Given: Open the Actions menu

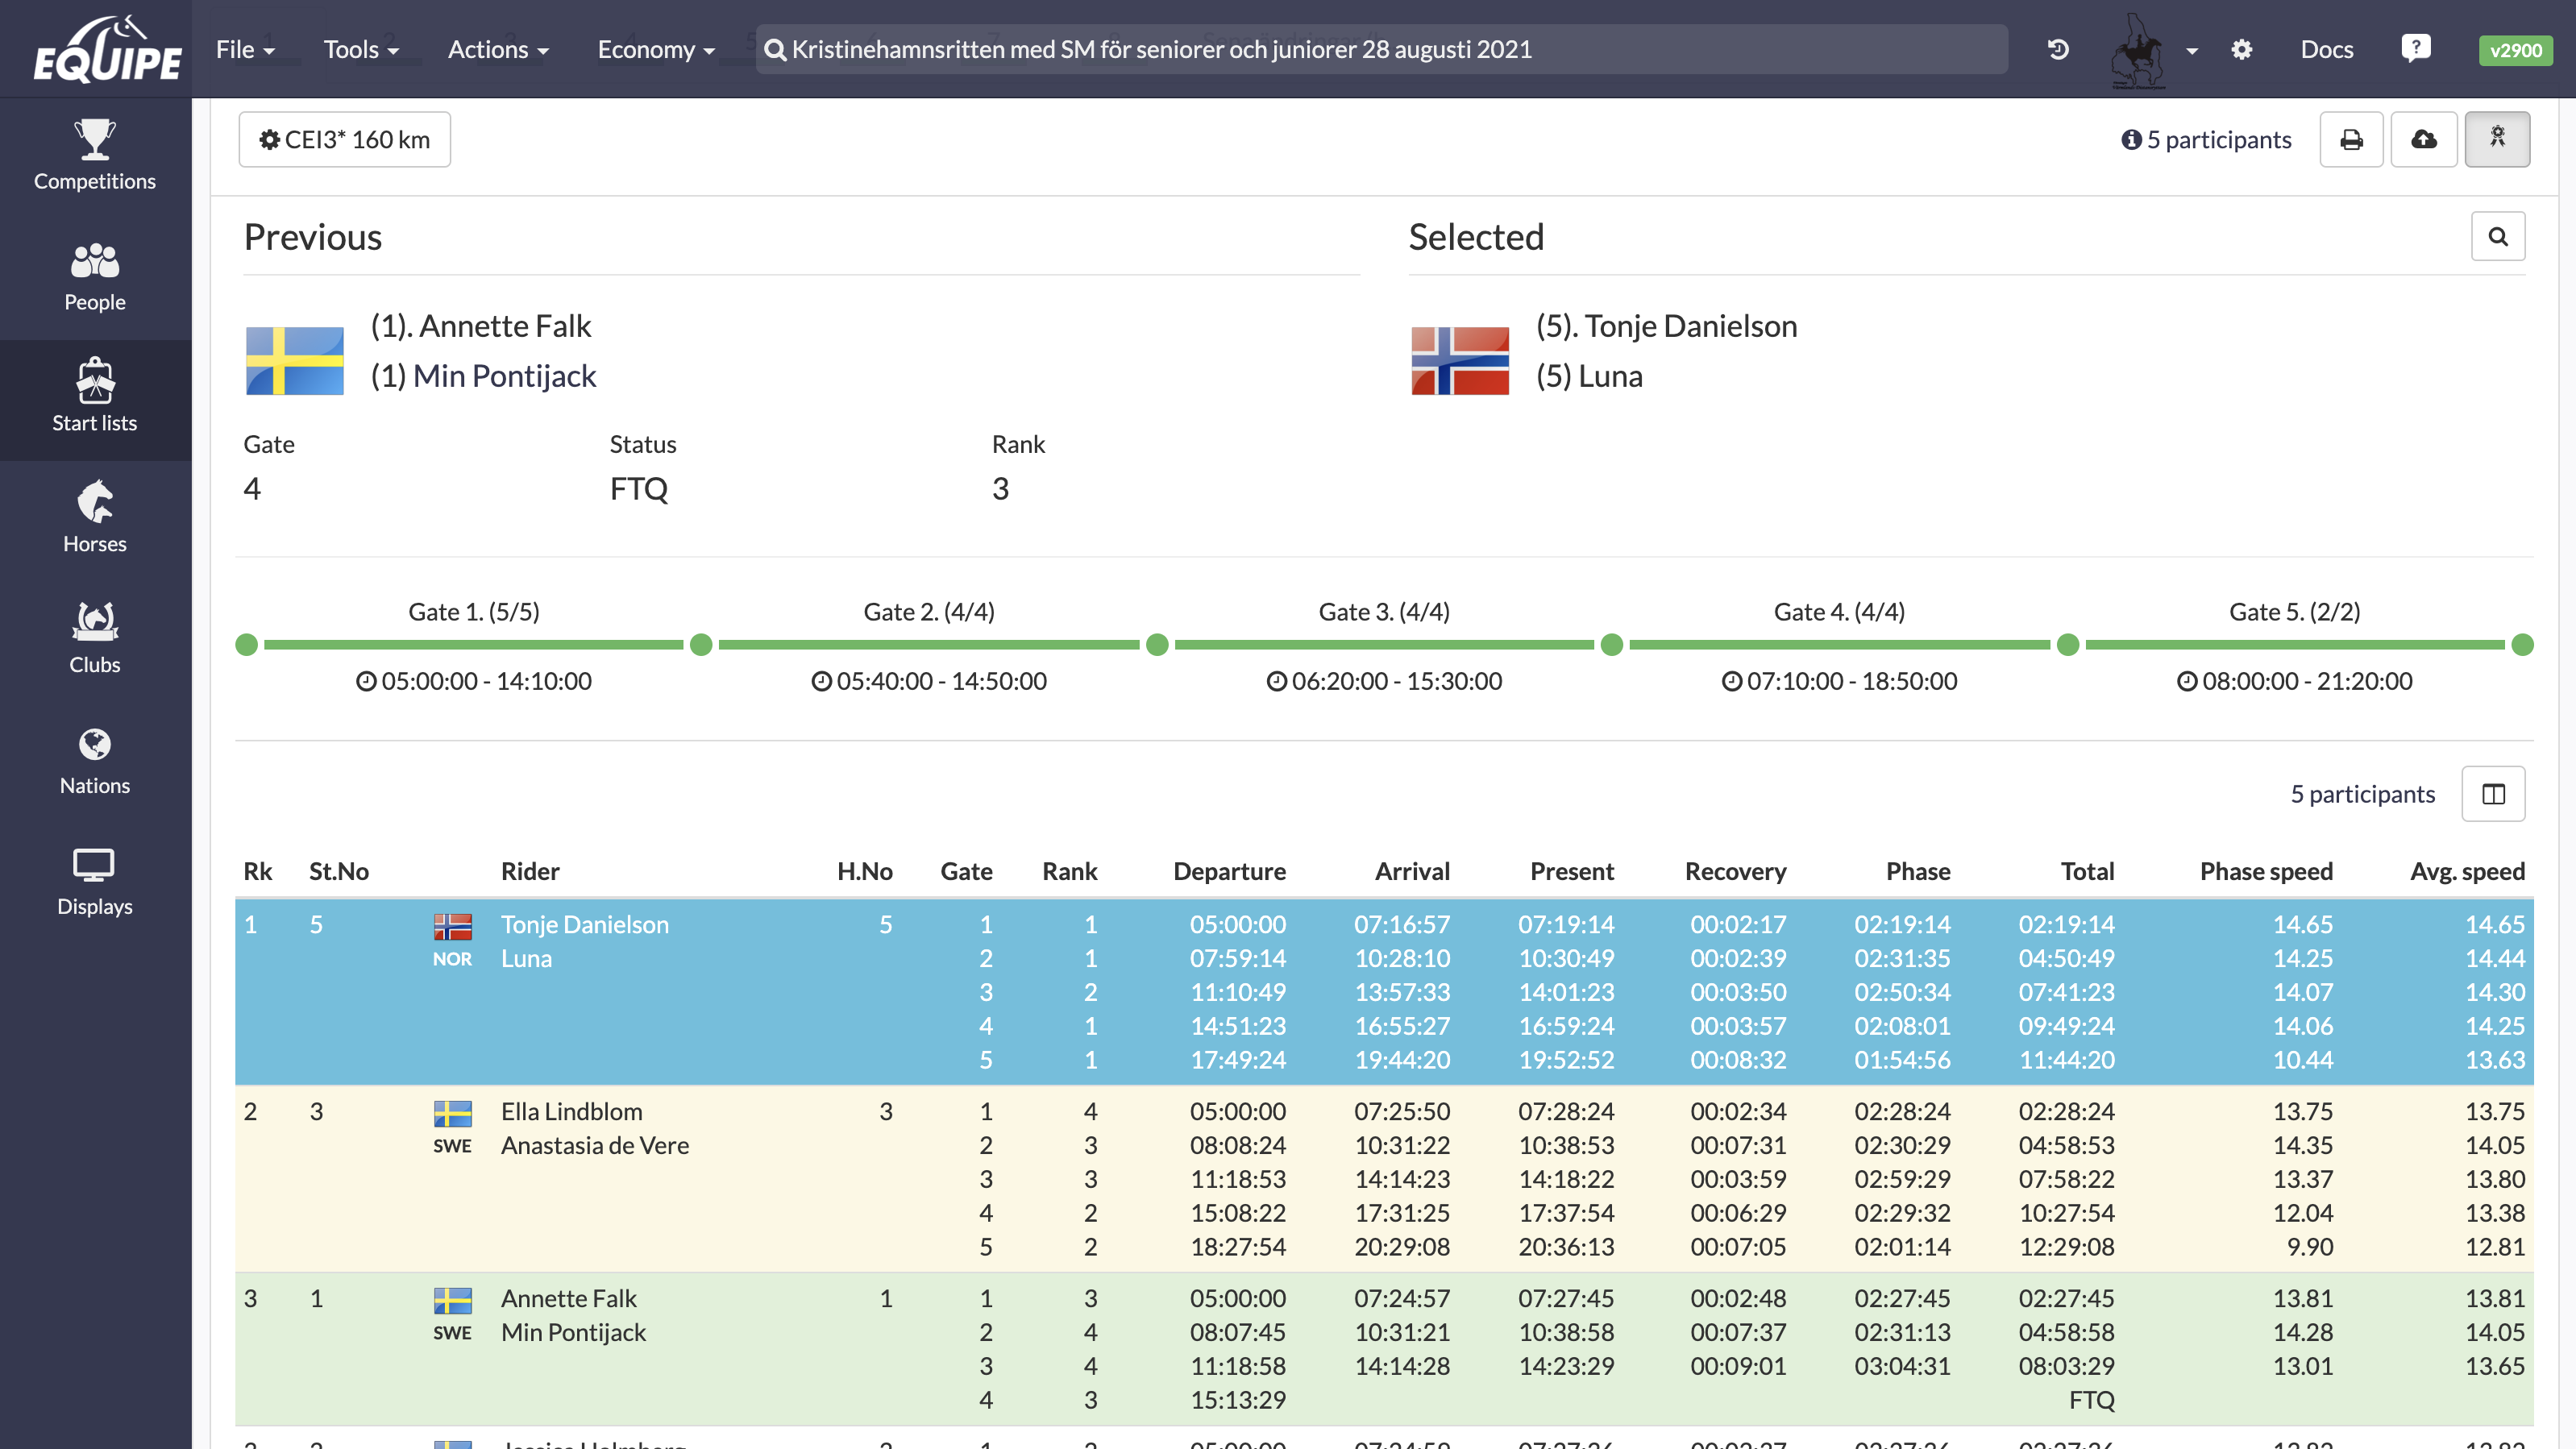Looking at the screenshot, I should pyautogui.click(x=498, y=49).
